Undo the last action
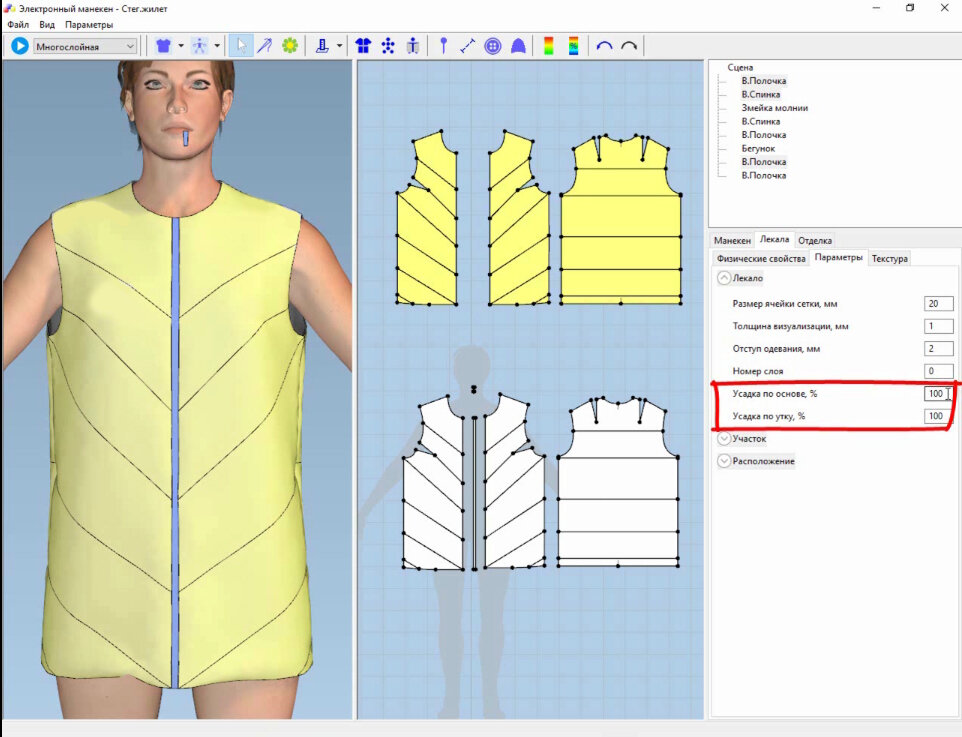Screen dimensions: 962x737 (x=604, y=46)
